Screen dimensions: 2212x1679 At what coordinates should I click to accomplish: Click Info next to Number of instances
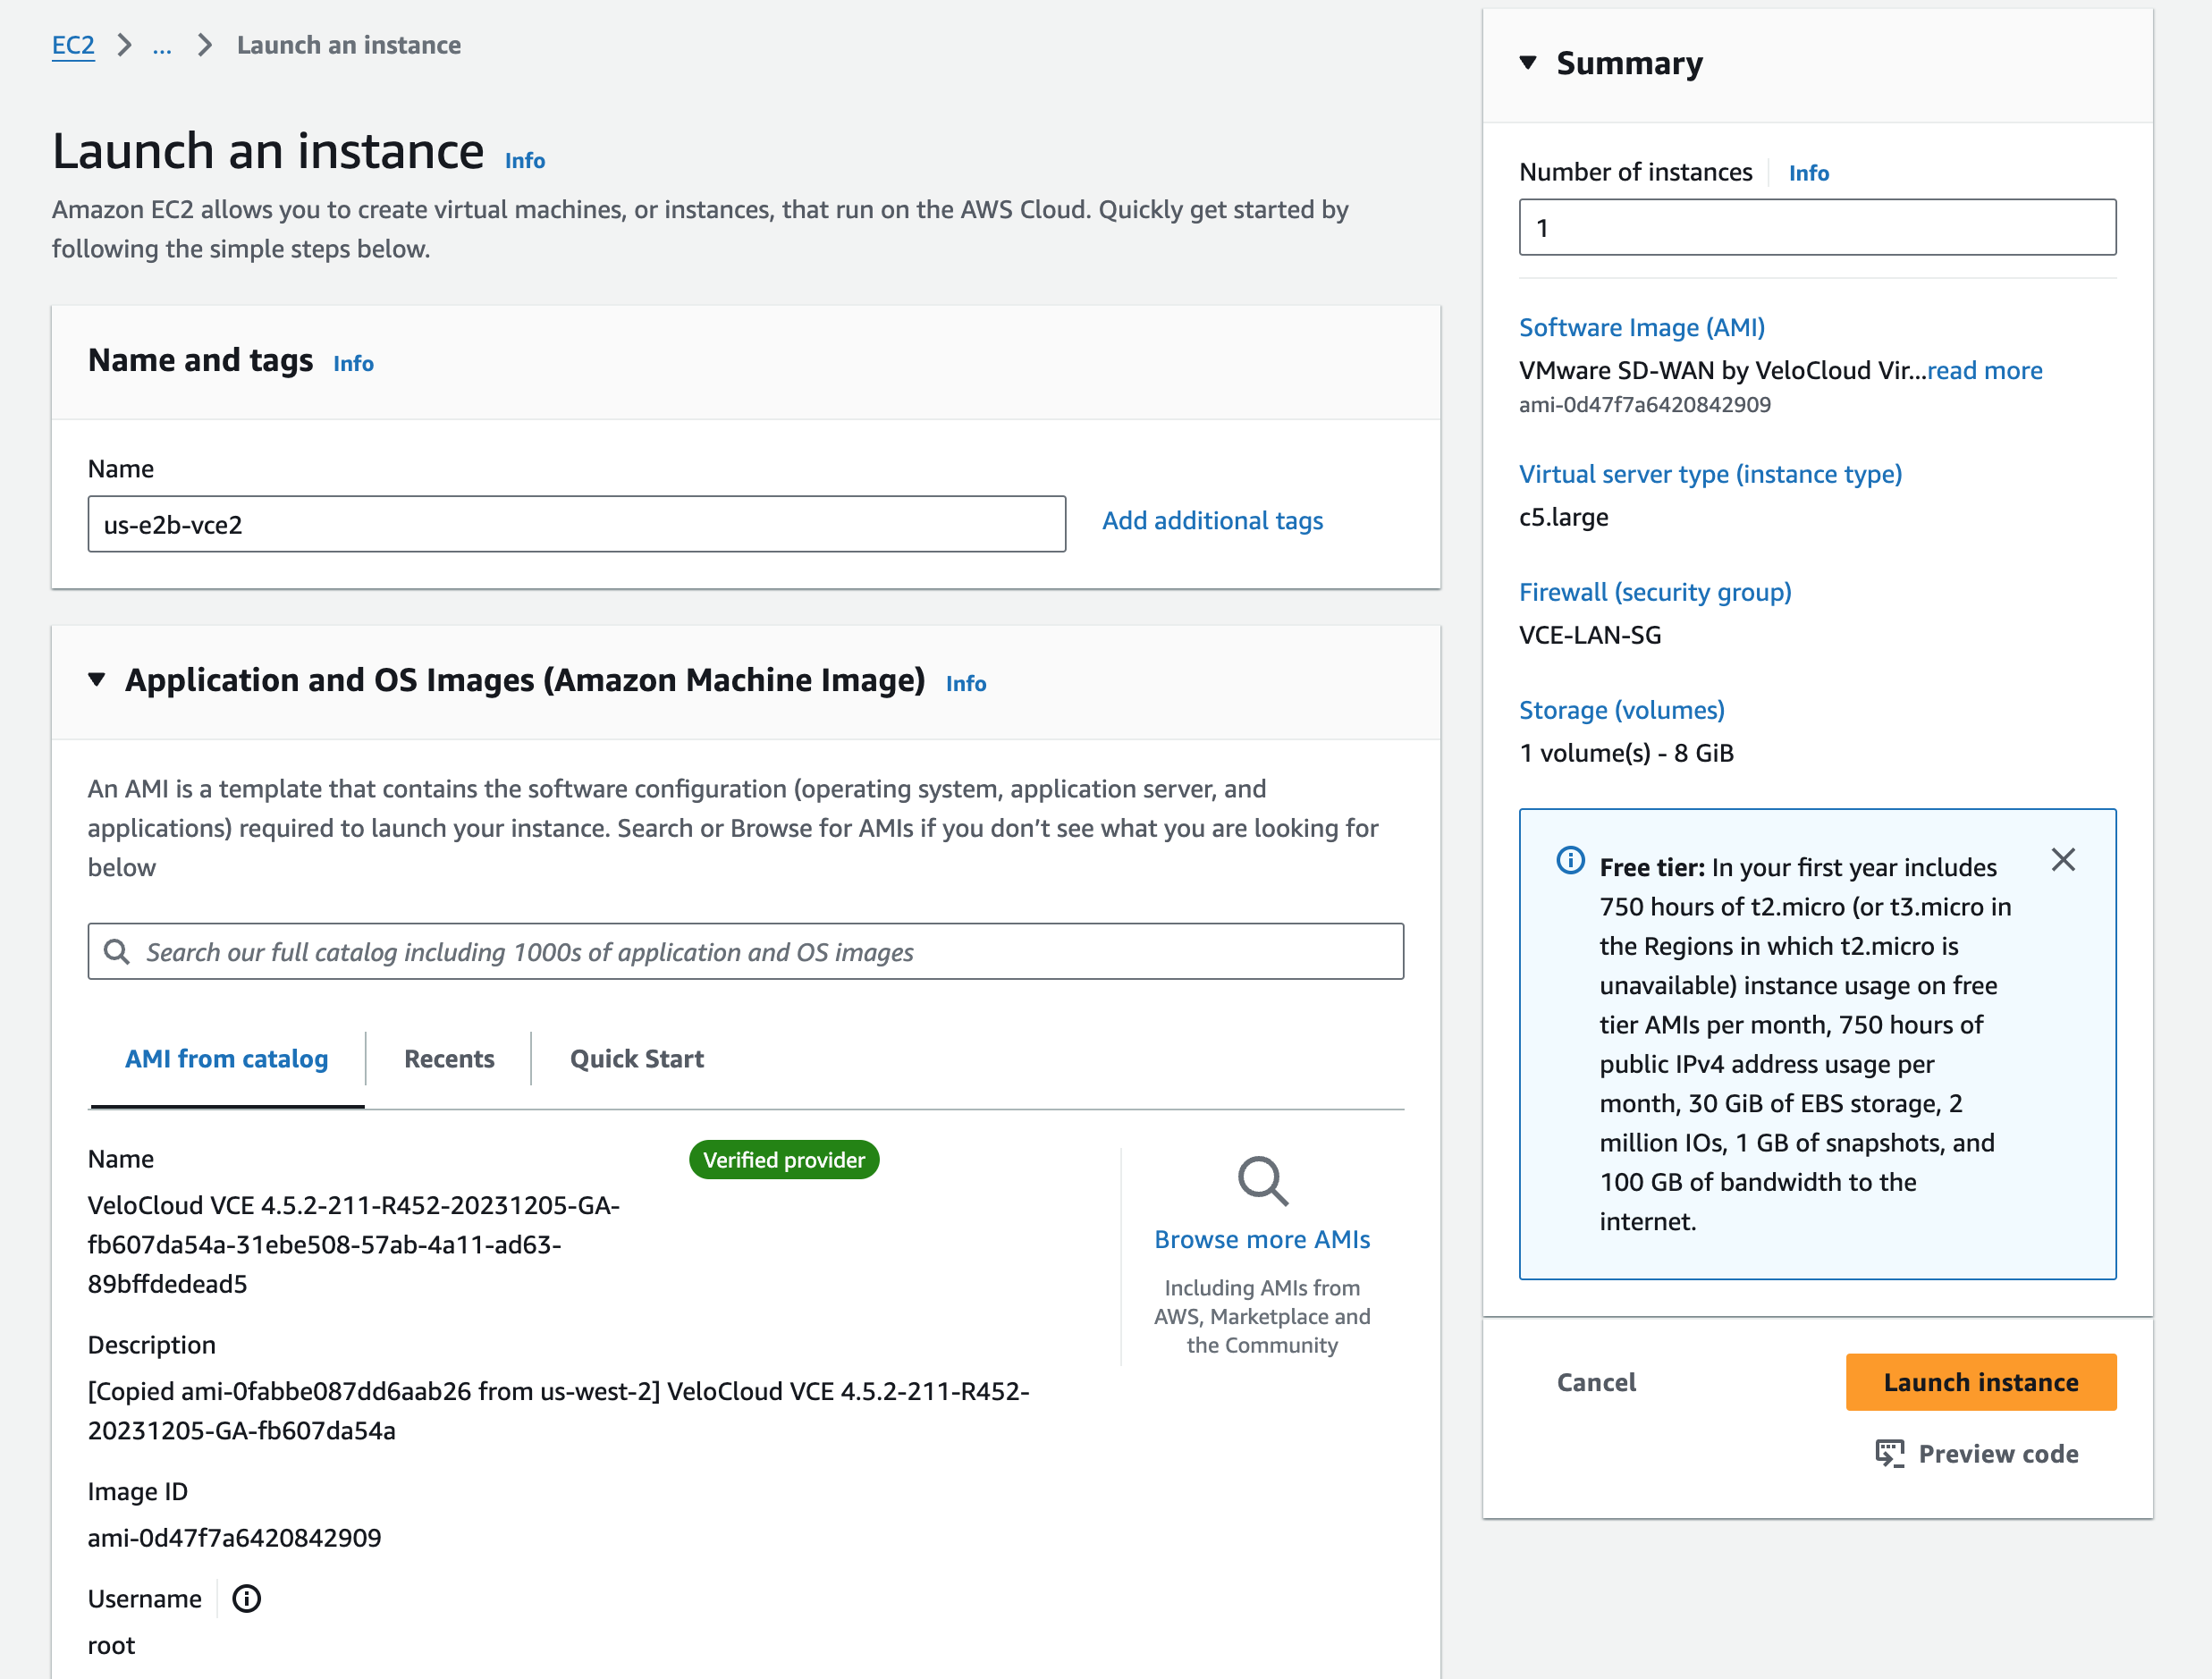tap(1809, 174)
